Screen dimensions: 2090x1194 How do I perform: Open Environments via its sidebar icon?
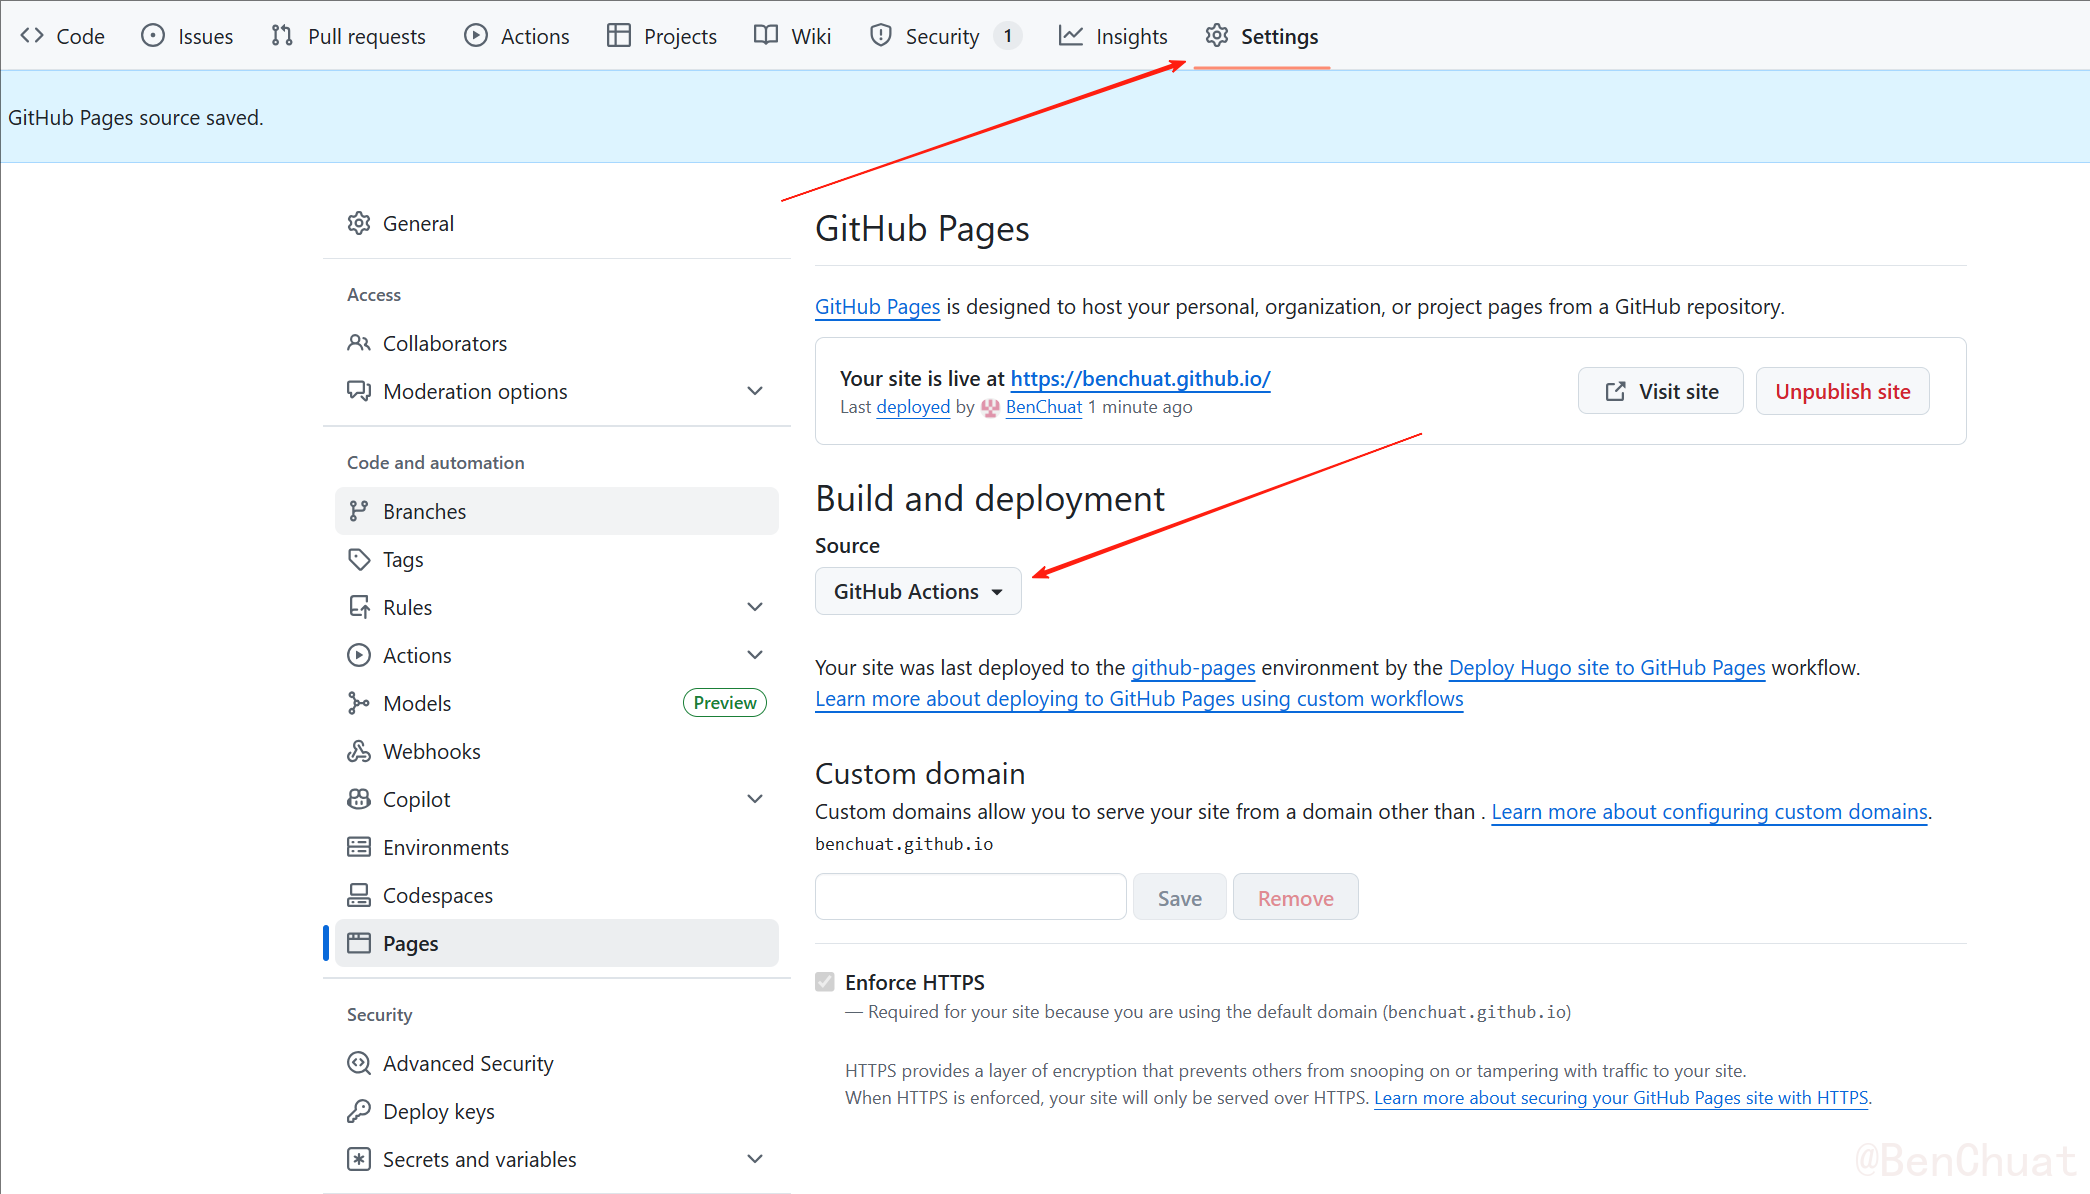358,847
